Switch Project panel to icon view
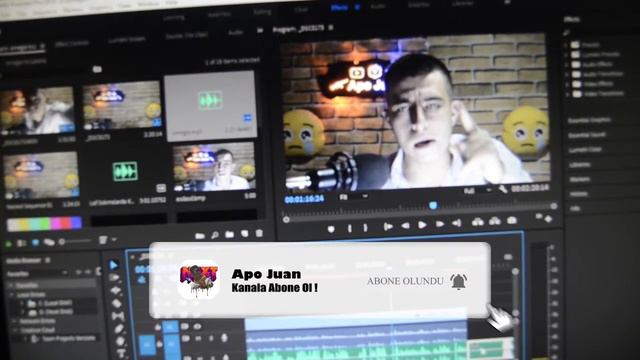Image resolution: width=640 pixels, height=360 pixels. [36, 242]
